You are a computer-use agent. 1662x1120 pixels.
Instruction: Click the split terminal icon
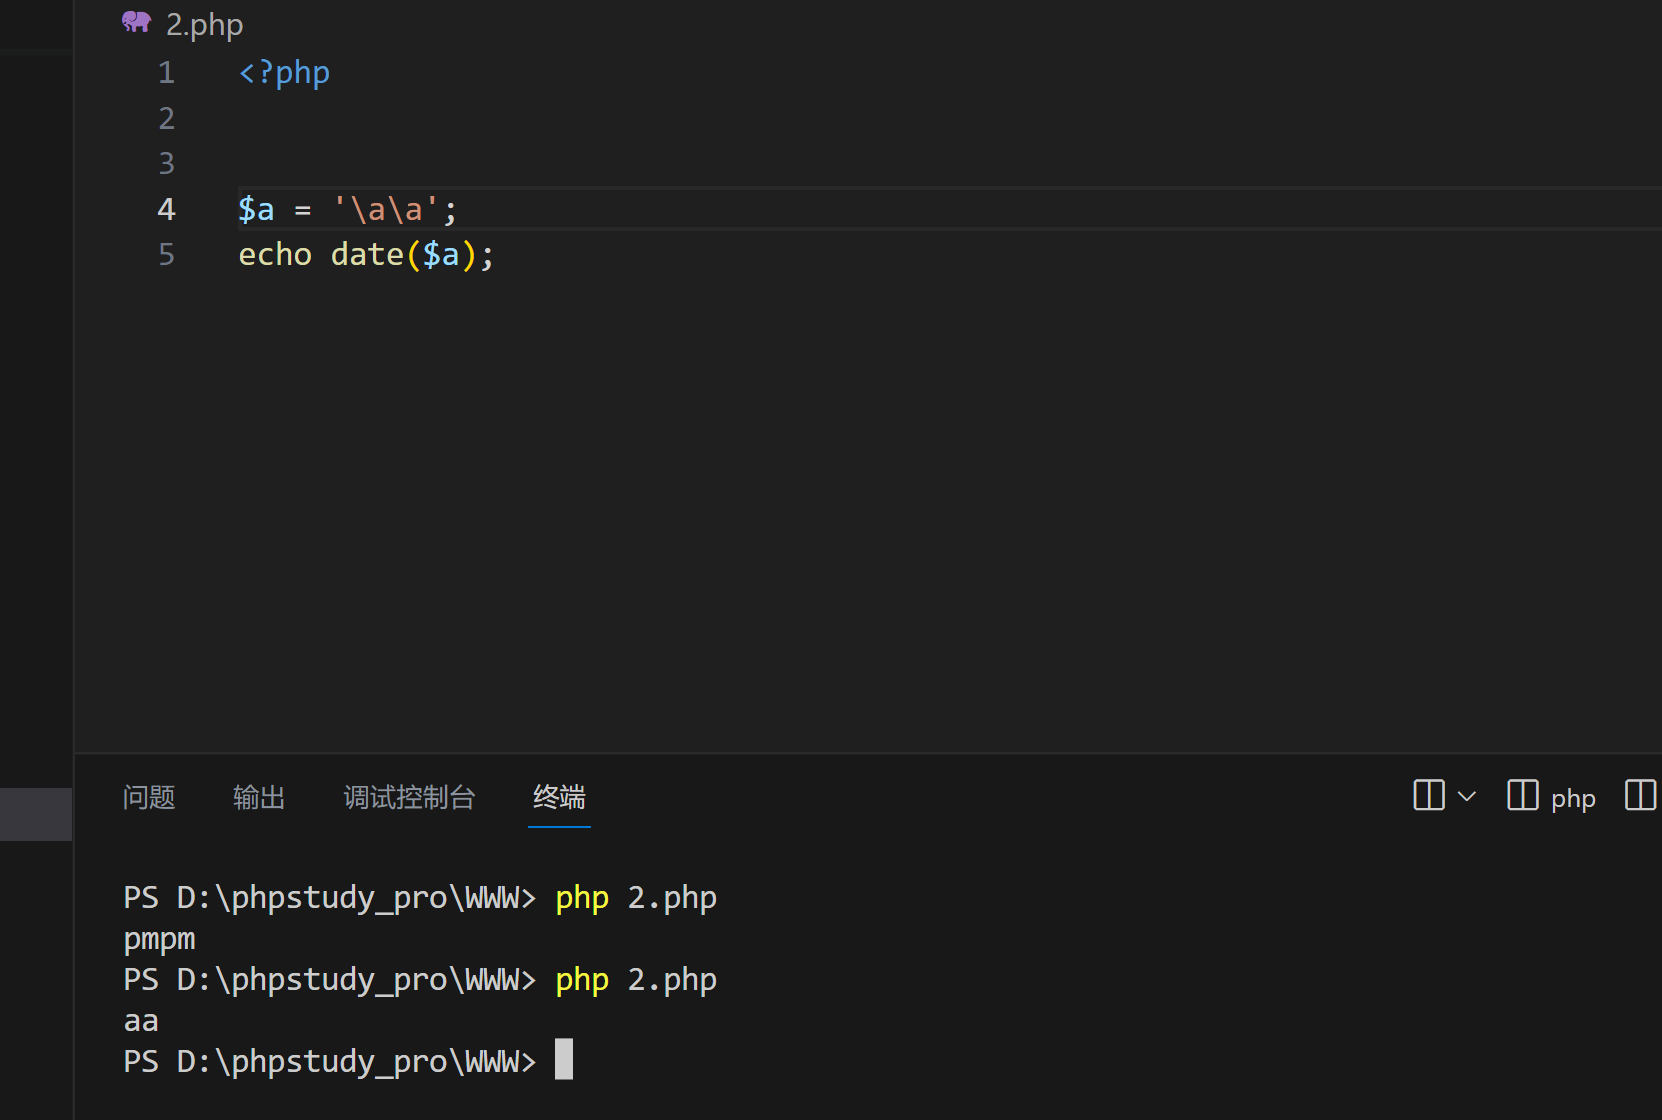click(1429, 795)
